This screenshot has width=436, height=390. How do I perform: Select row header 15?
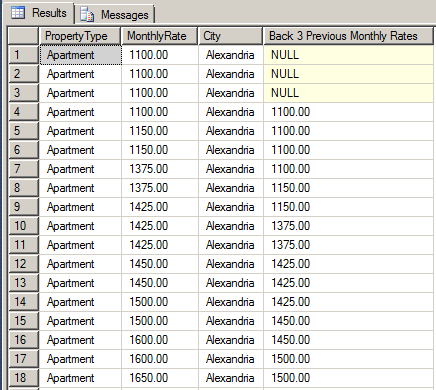tap(23, 321)
